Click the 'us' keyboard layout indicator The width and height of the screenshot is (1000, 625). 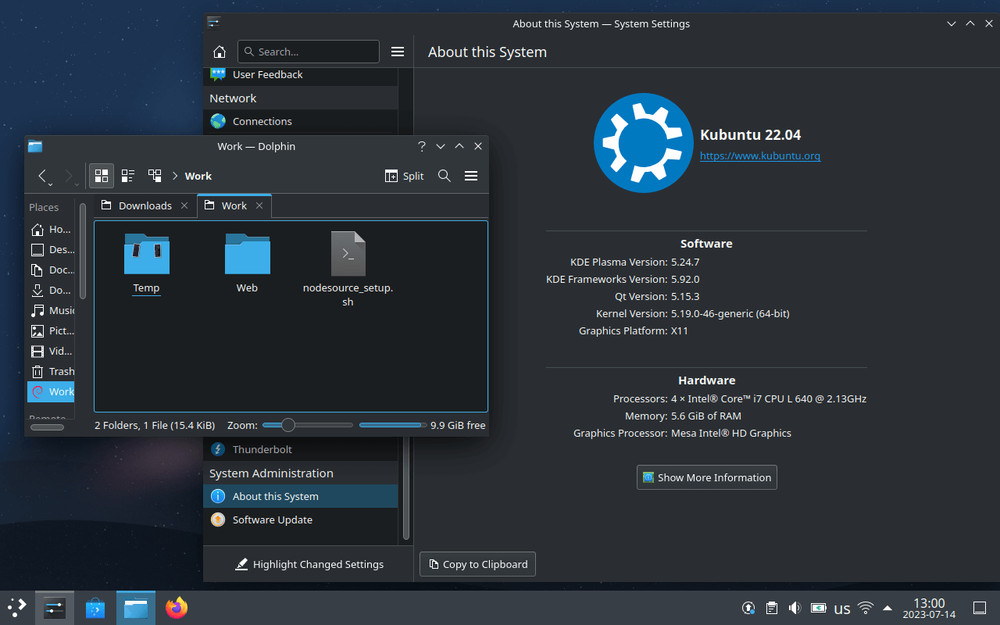tap(842, 609)
